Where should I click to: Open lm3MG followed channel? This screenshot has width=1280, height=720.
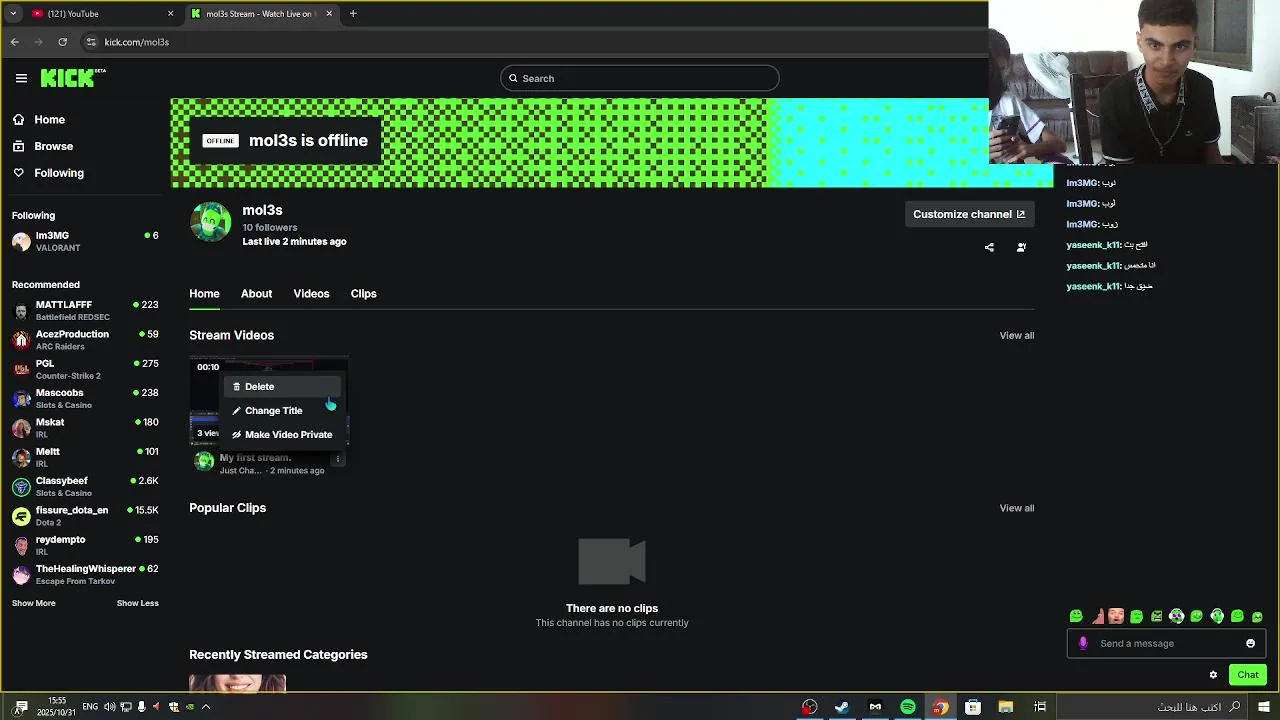click(85, 241)
